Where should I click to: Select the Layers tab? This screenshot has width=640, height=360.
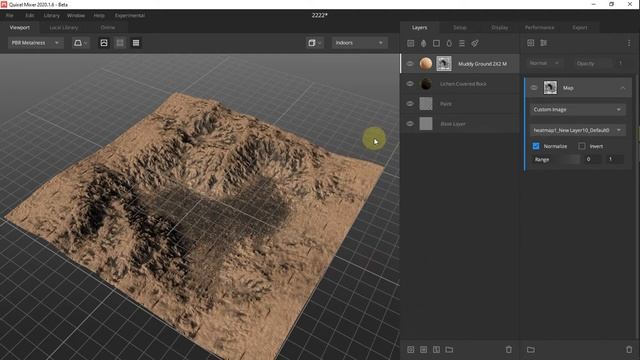[420, 27]
